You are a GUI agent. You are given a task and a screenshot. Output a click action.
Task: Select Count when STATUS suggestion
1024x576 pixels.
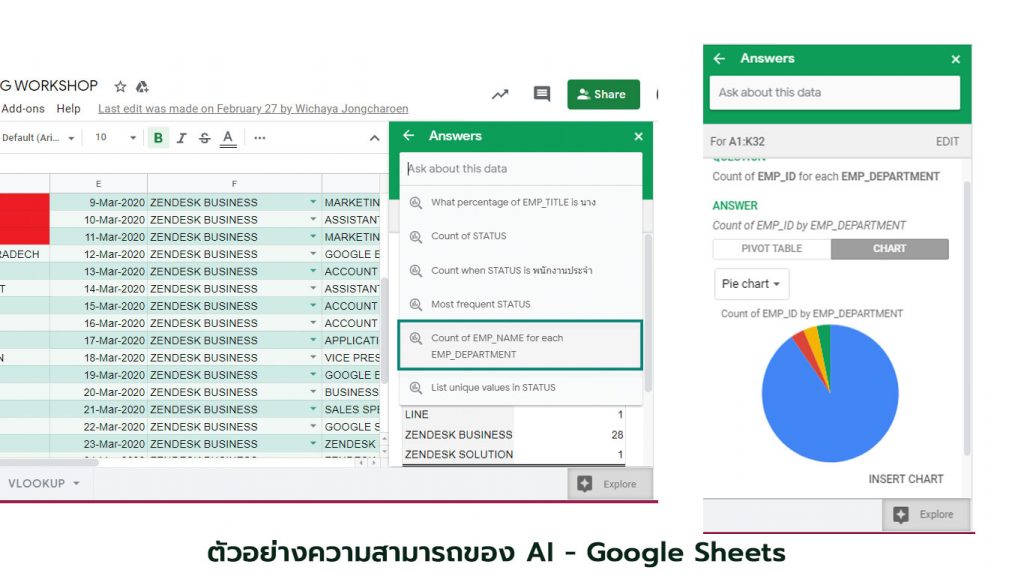(x=520, y=270)
